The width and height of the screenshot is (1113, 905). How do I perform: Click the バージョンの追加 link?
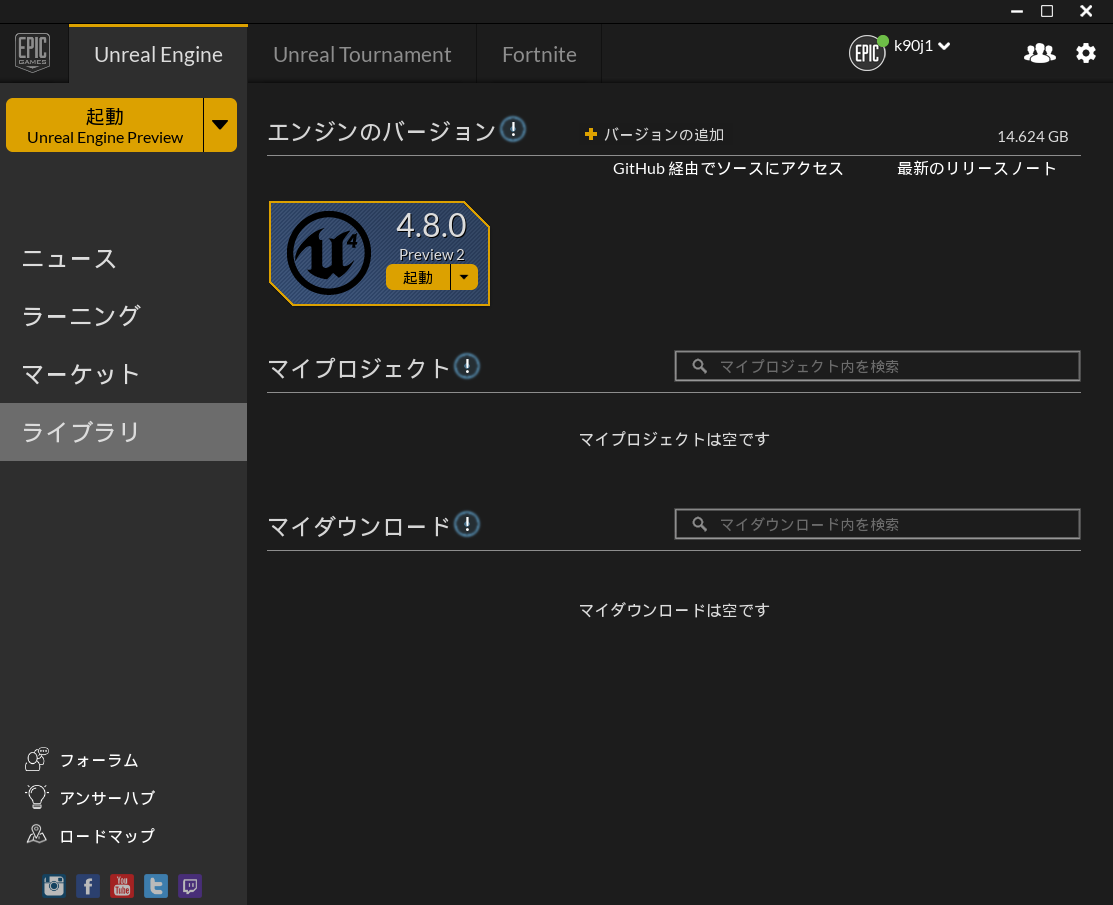point(664,134)
